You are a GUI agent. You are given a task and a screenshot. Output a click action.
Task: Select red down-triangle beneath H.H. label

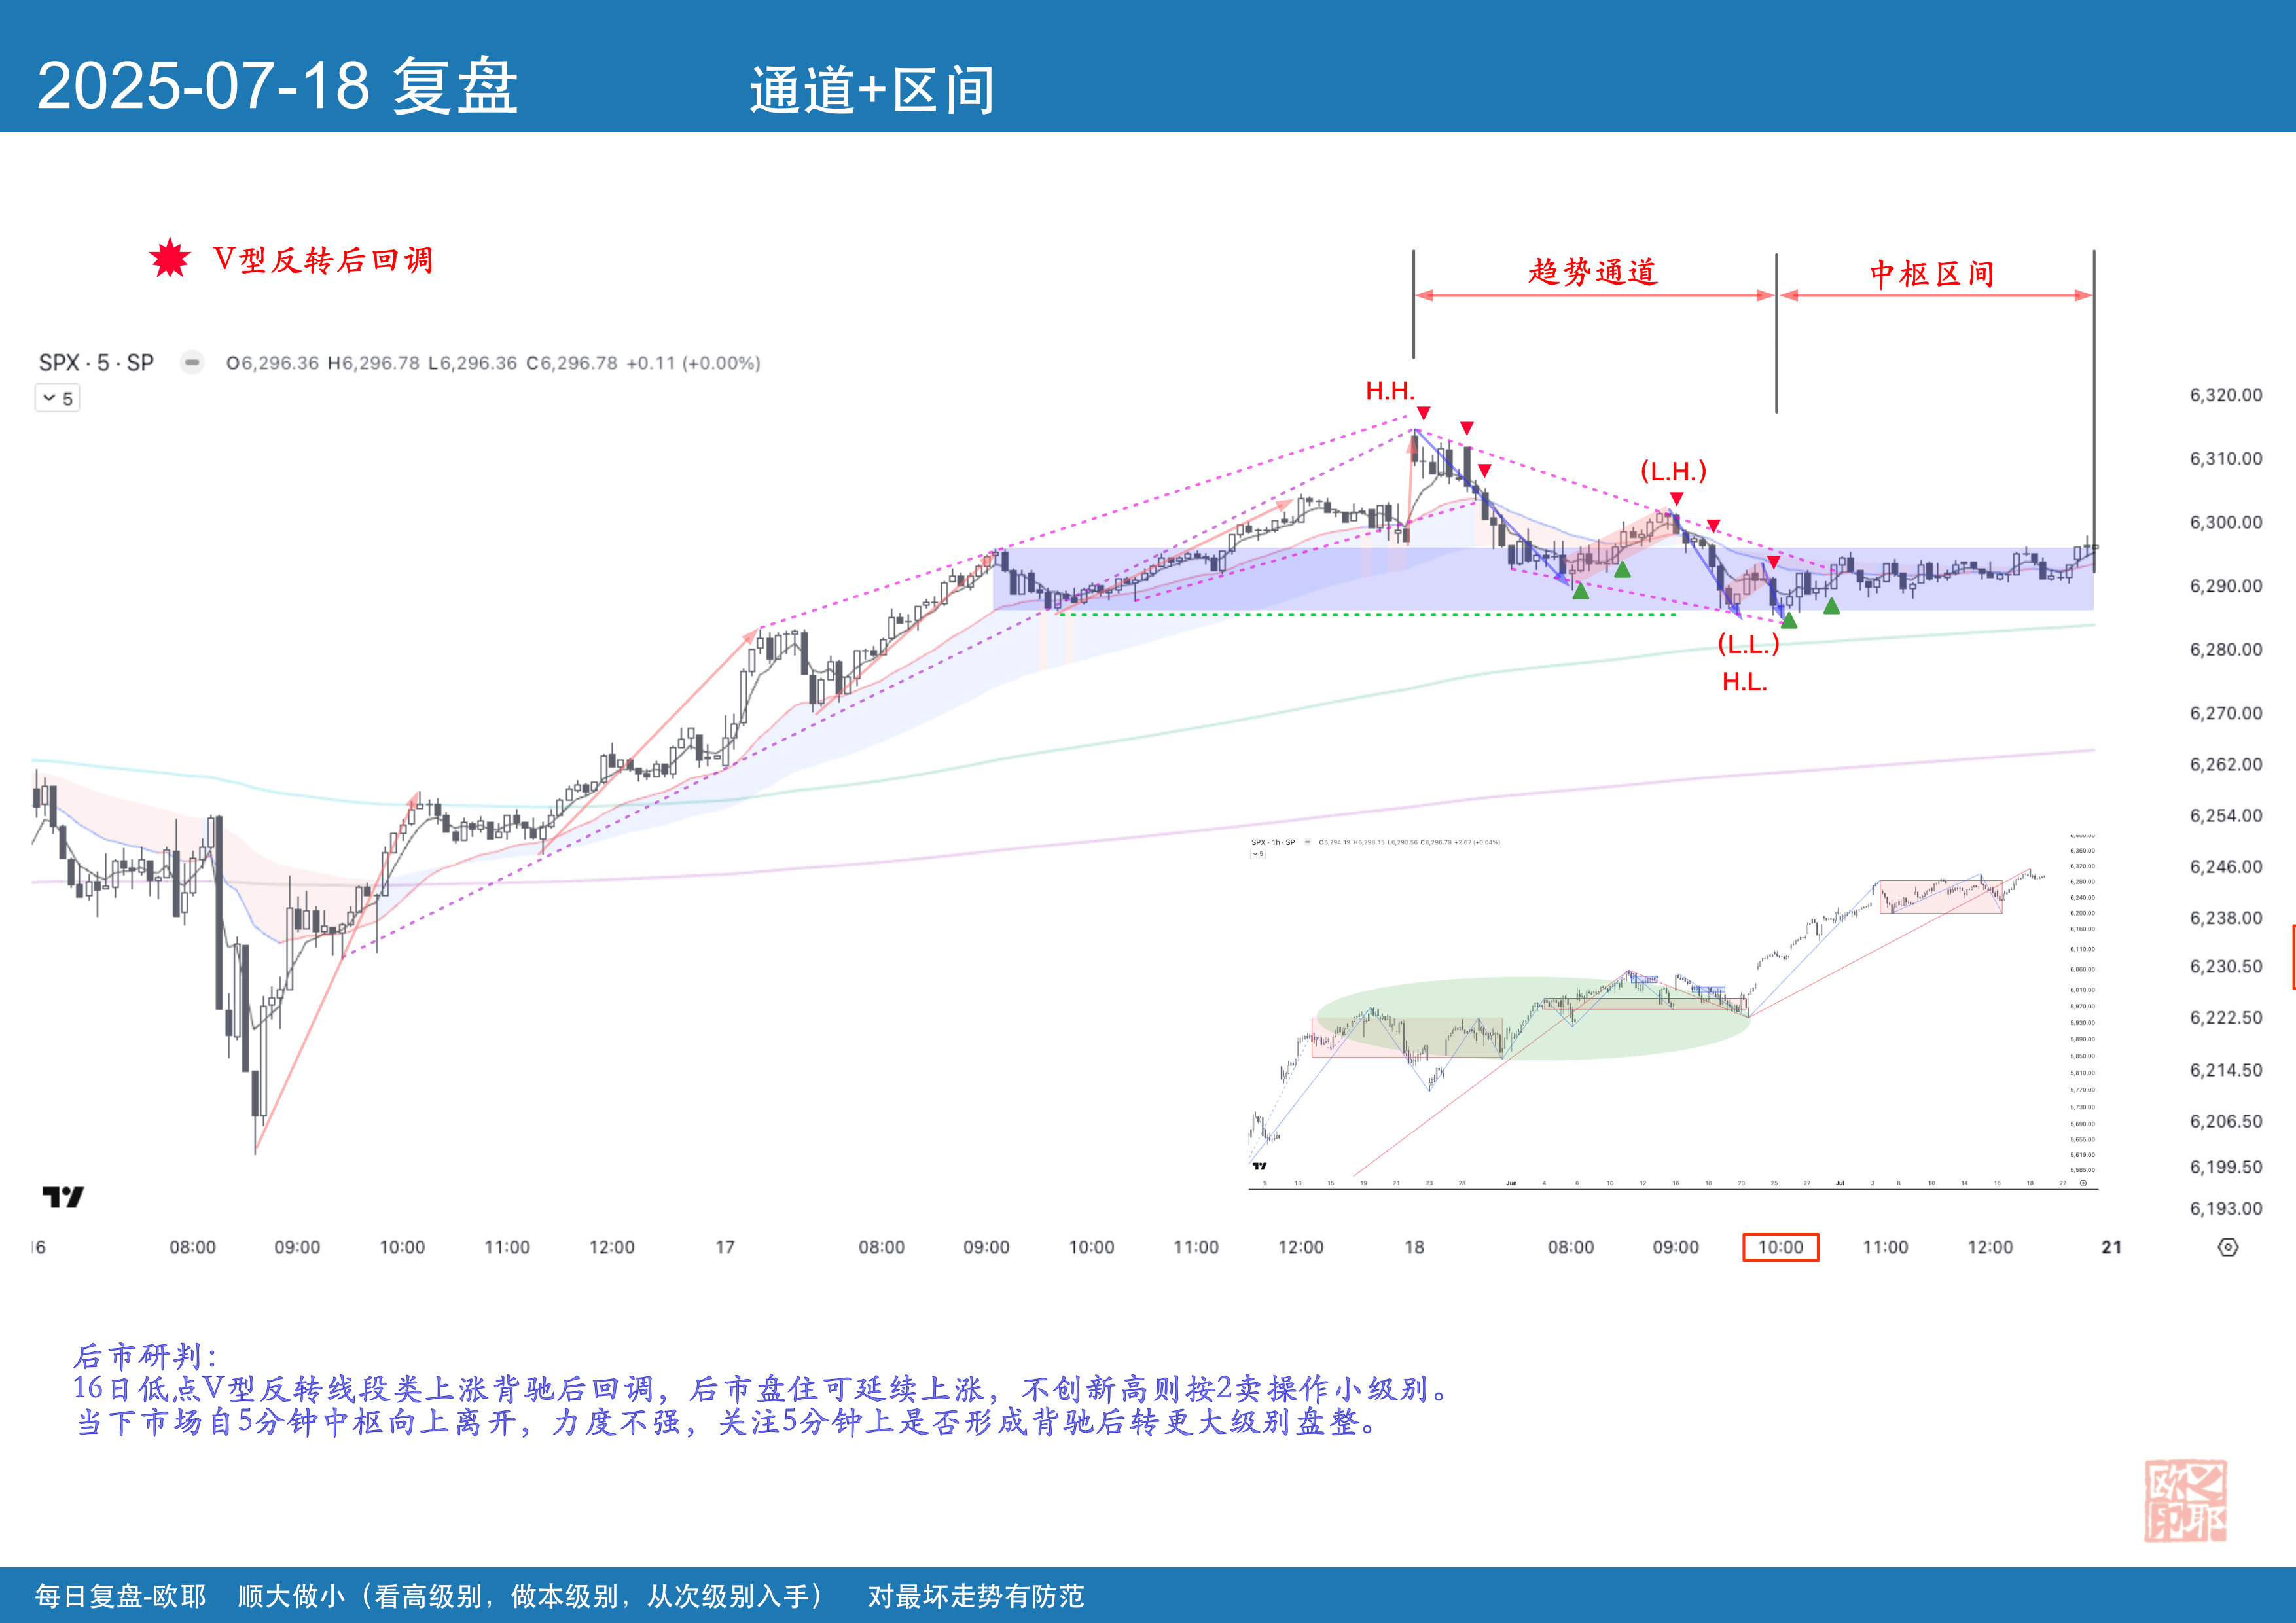1423,413
